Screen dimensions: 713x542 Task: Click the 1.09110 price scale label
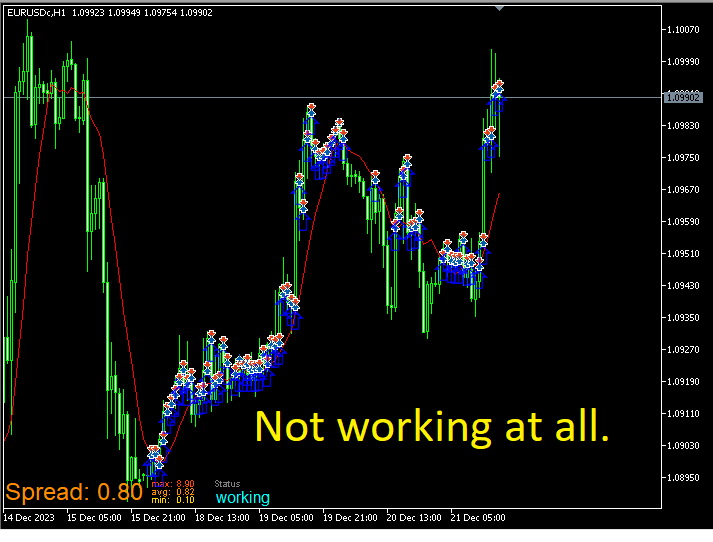(683, 413)
